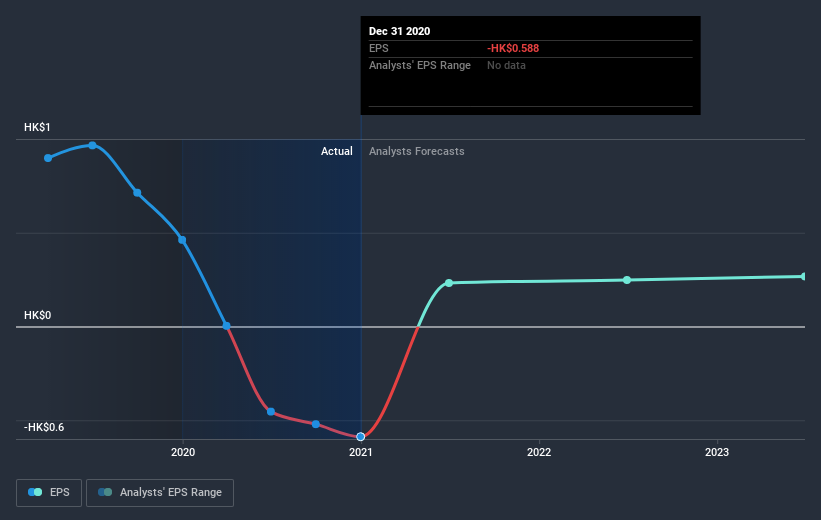Click the 2021 x-axis label

point(360,452)
